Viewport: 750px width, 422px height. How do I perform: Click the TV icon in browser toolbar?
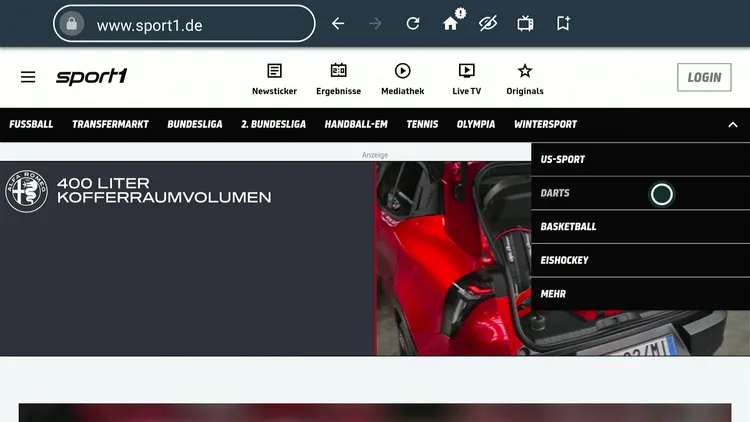pyautogui.click(x=525, y=23)
